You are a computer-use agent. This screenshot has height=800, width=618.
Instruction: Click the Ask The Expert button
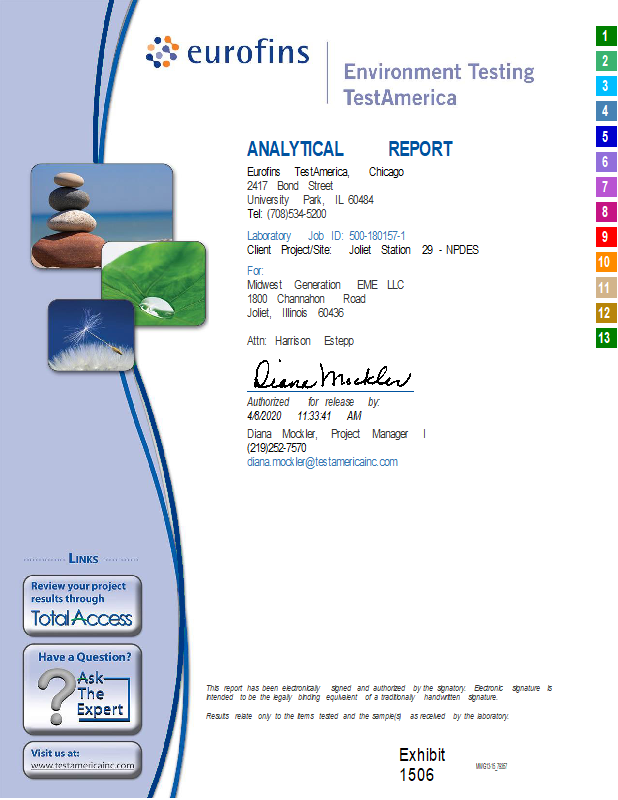coord(82,688)
